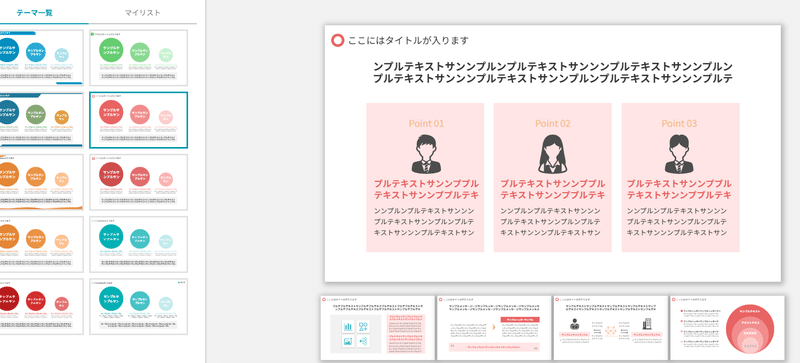Choose the dark red circles theme in the right column
800x363 pixels.
tap(139, 182)
